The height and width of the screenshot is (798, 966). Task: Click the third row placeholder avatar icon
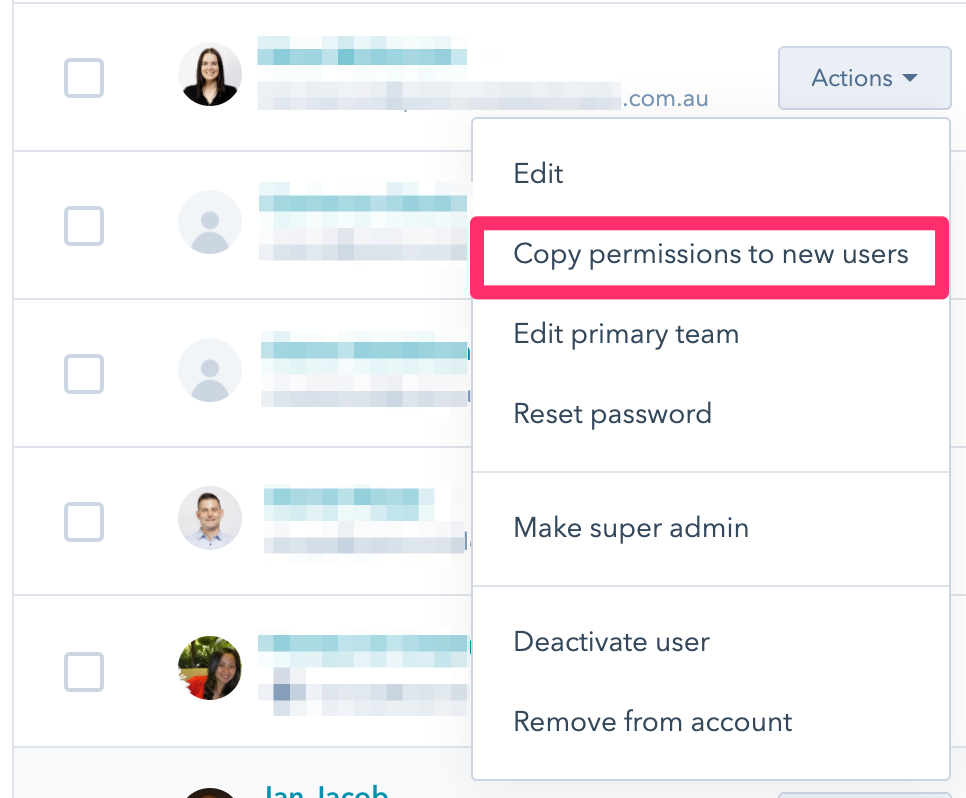pyautogui.click(x=210, y=370)
